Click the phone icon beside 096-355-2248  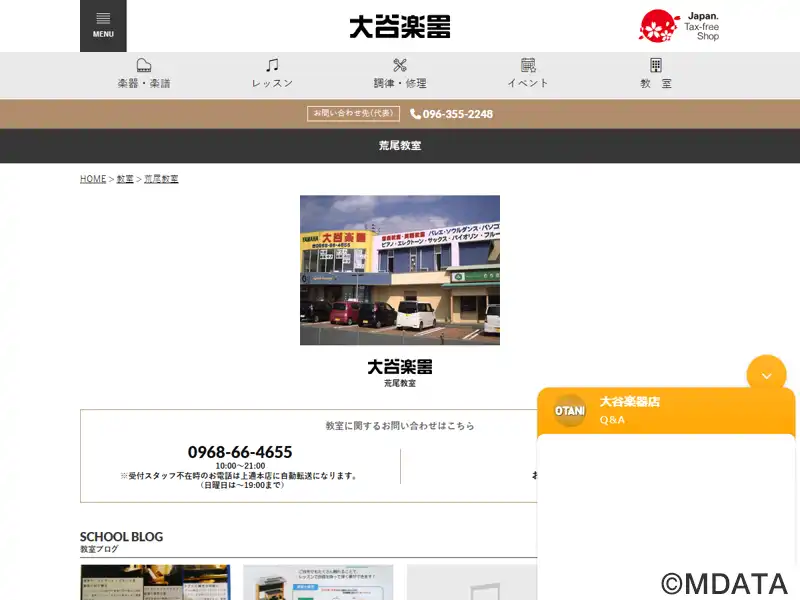415,114
